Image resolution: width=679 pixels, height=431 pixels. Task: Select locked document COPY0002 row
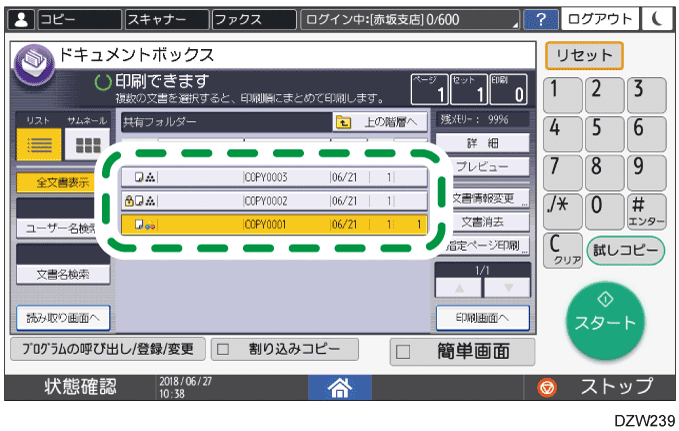tap(274, 201)
